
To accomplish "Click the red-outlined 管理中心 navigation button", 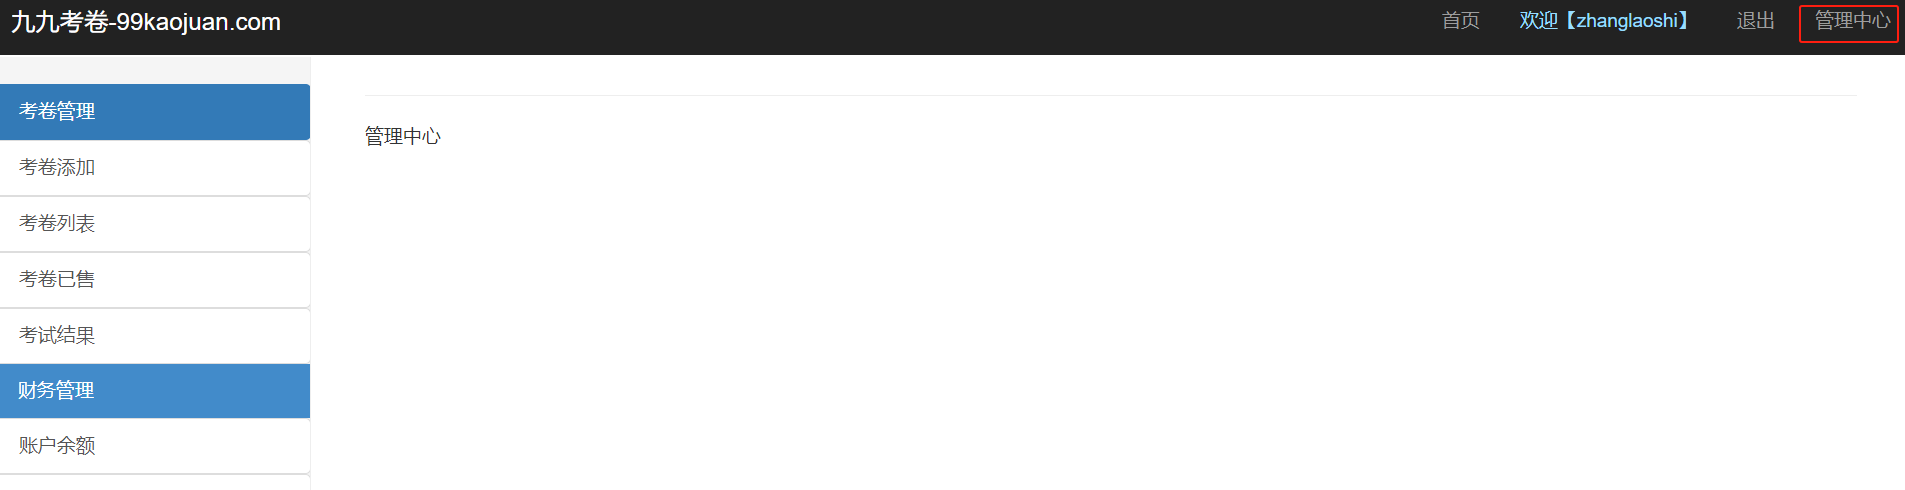I will tap(1849, 23).
